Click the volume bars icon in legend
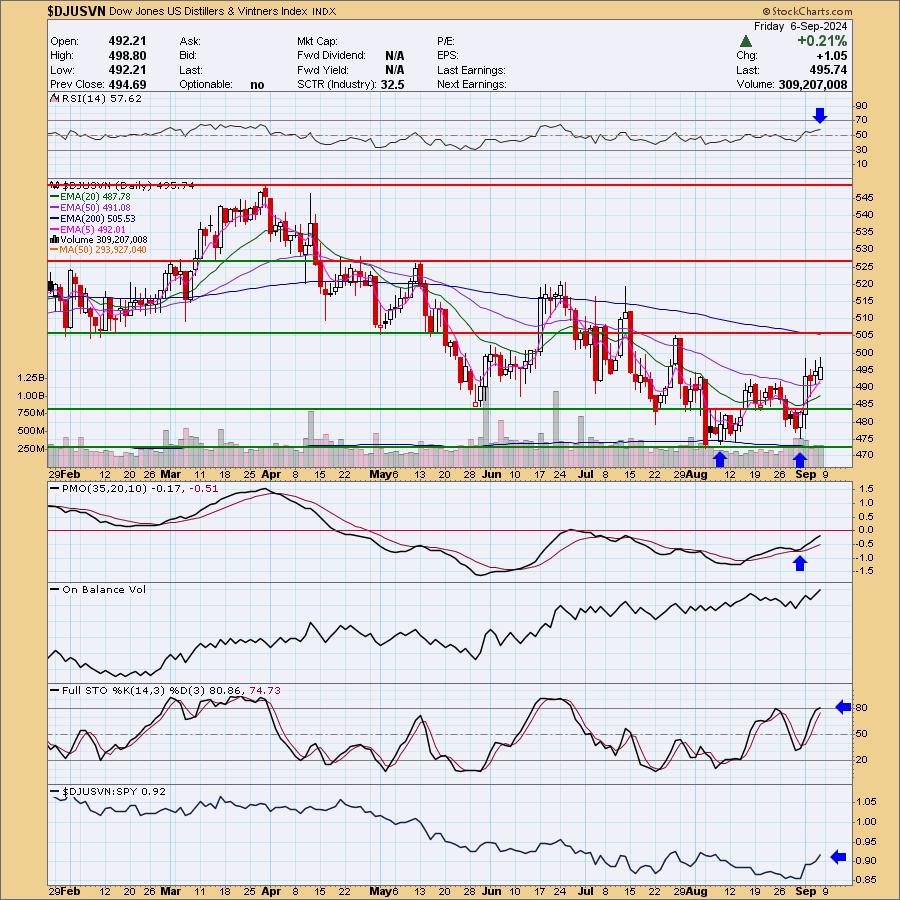Image resolution: width=900 pixels, height=900 pixels. [55, 239]
